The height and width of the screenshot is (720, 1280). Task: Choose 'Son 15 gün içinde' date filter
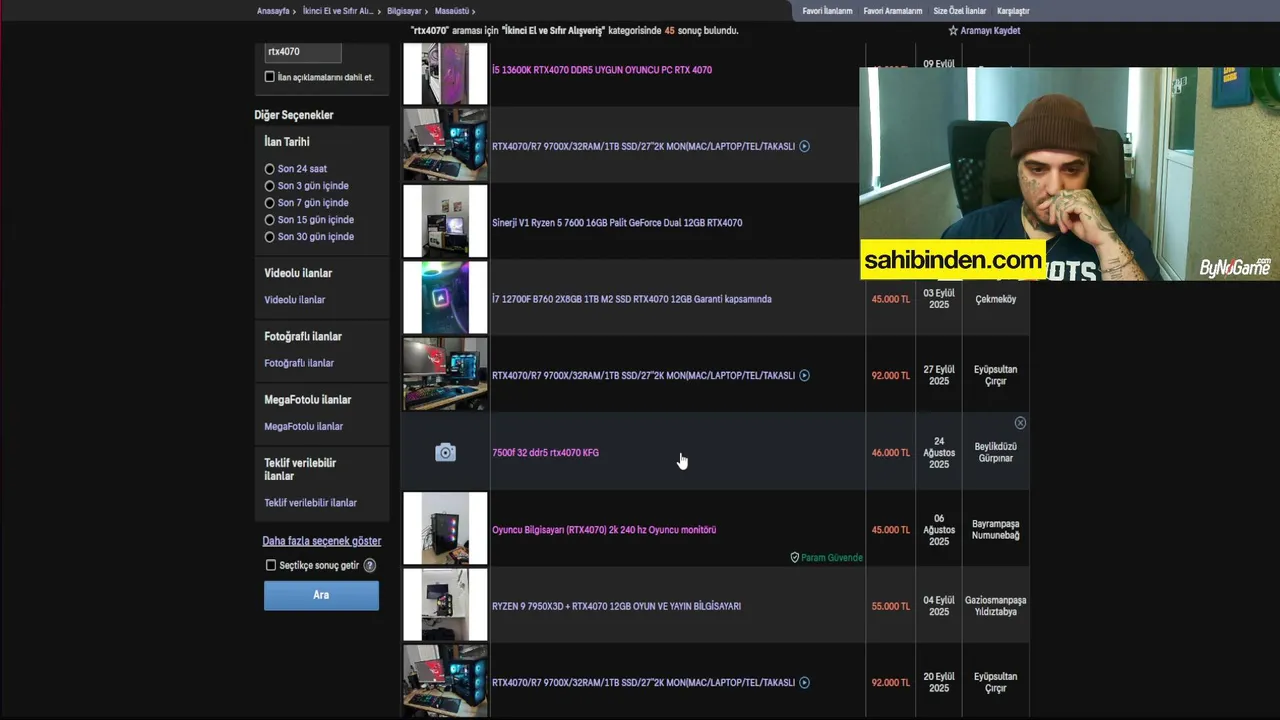[270, 220]
